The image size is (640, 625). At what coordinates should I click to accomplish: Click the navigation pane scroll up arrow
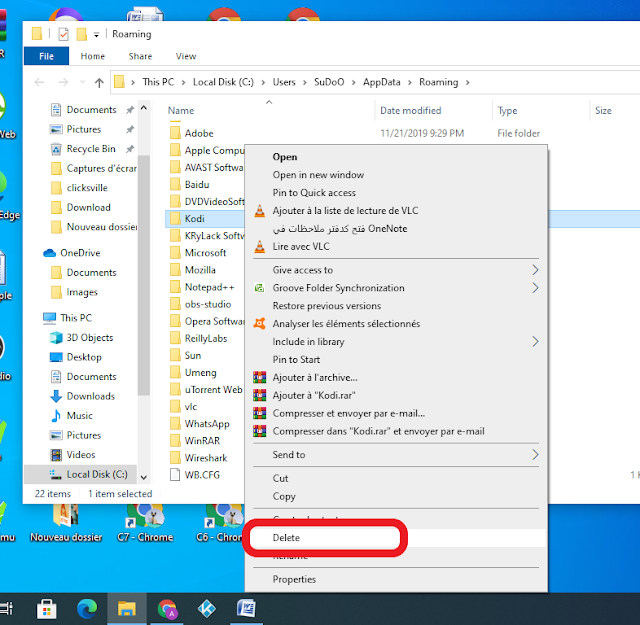[144, 108]
